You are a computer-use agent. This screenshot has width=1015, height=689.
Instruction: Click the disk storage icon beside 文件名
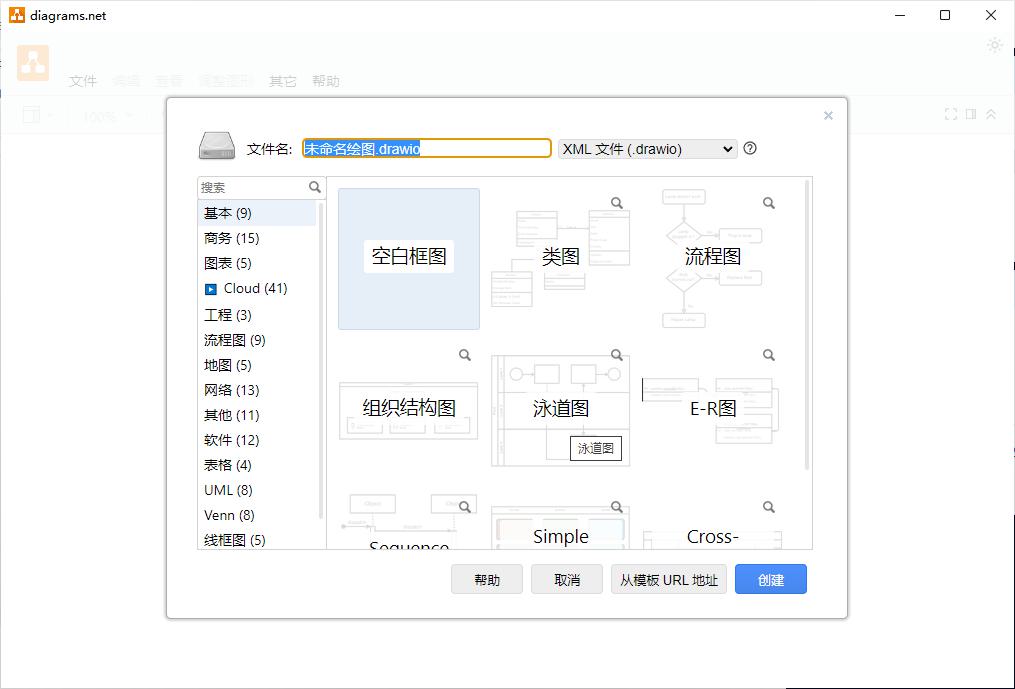[216, 146]
